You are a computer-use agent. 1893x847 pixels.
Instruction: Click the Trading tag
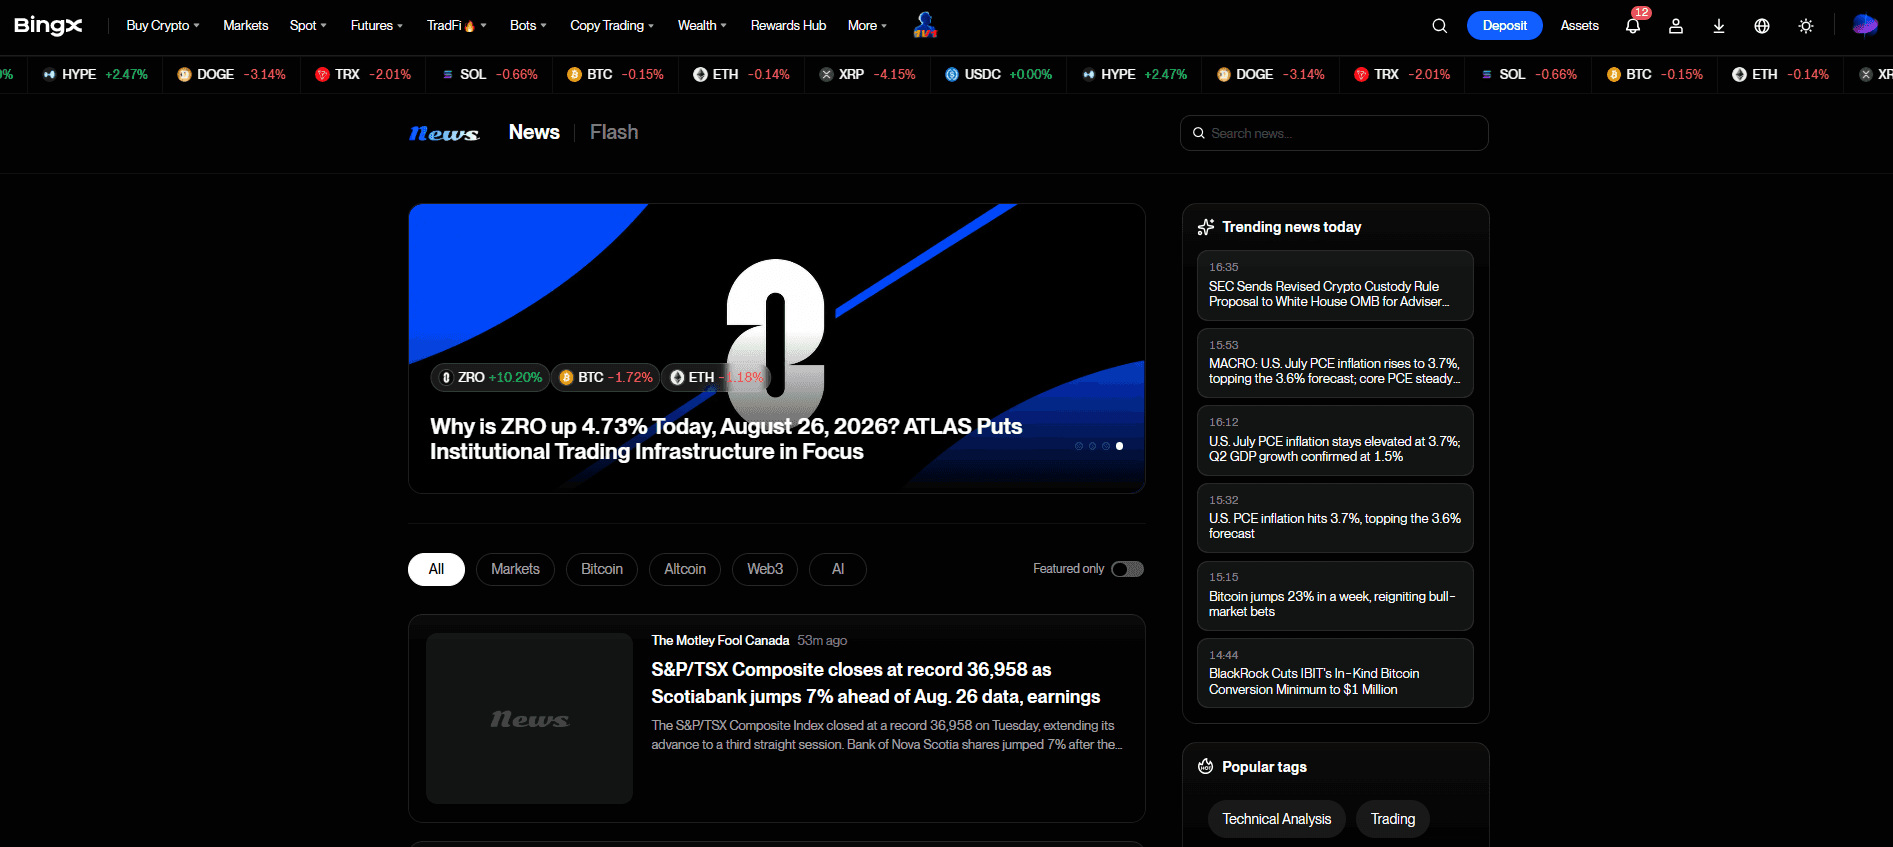pyautogui.click(x=1392, y=819)
